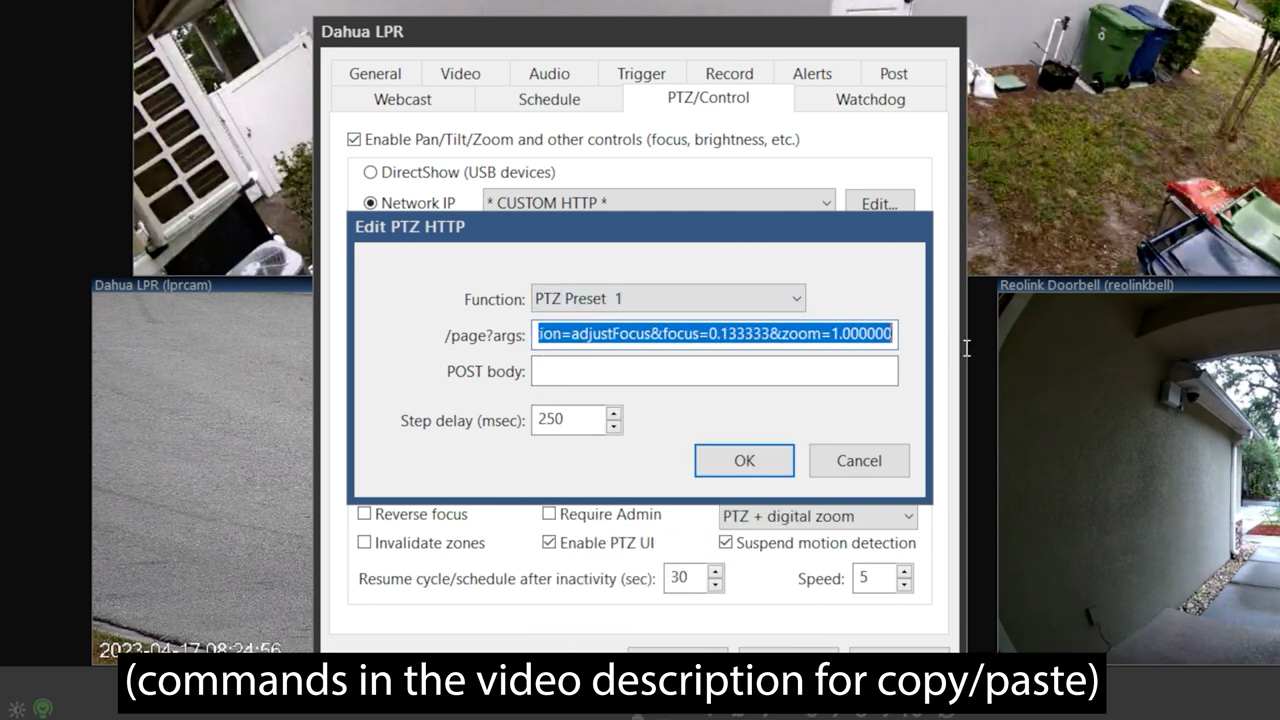Click the /page?args text field
Screen dimensions: 1280x720
(714, 334)
